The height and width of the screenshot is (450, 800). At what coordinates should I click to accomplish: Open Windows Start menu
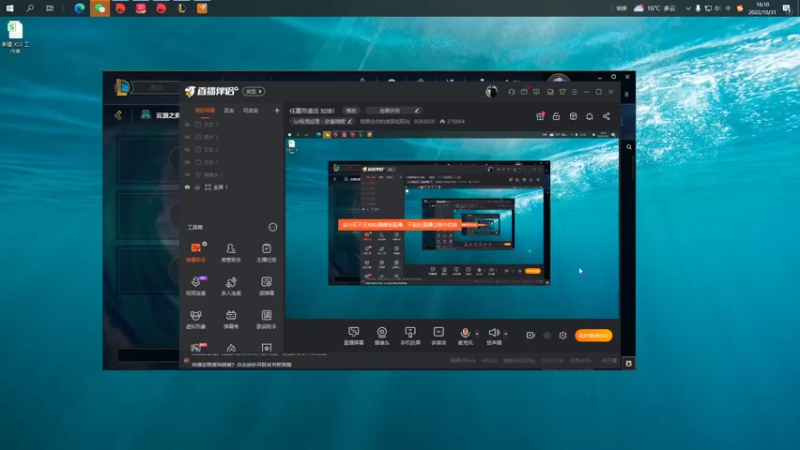pyautogui.click(x=10, y=8)
